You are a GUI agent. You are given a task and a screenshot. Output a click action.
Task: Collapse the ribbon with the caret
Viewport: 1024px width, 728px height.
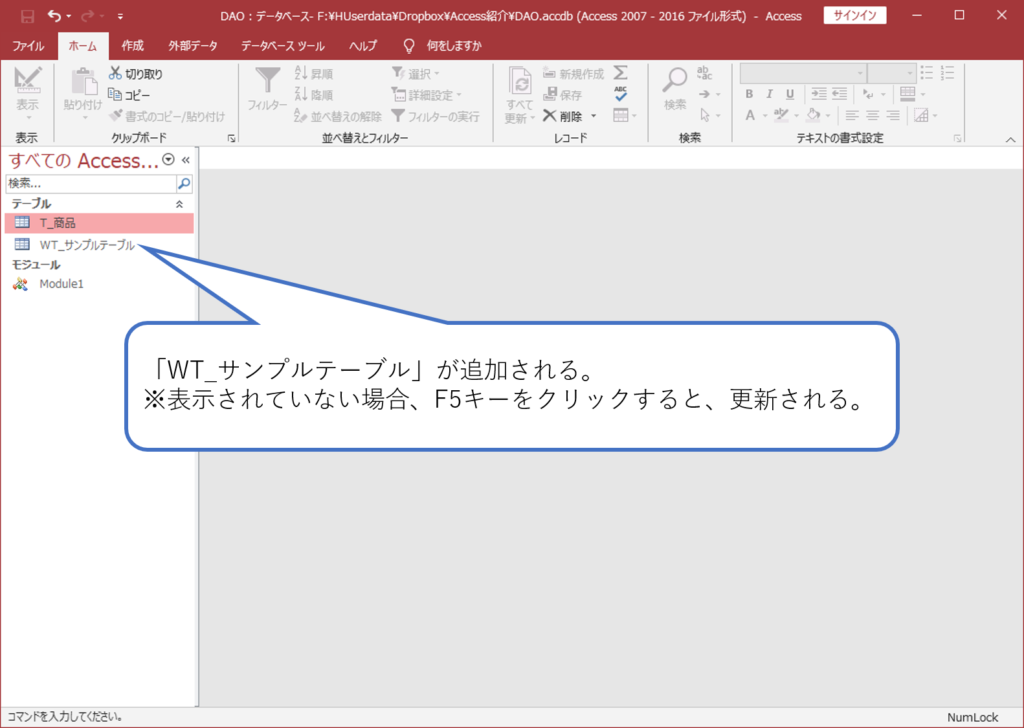point(1010,139)
